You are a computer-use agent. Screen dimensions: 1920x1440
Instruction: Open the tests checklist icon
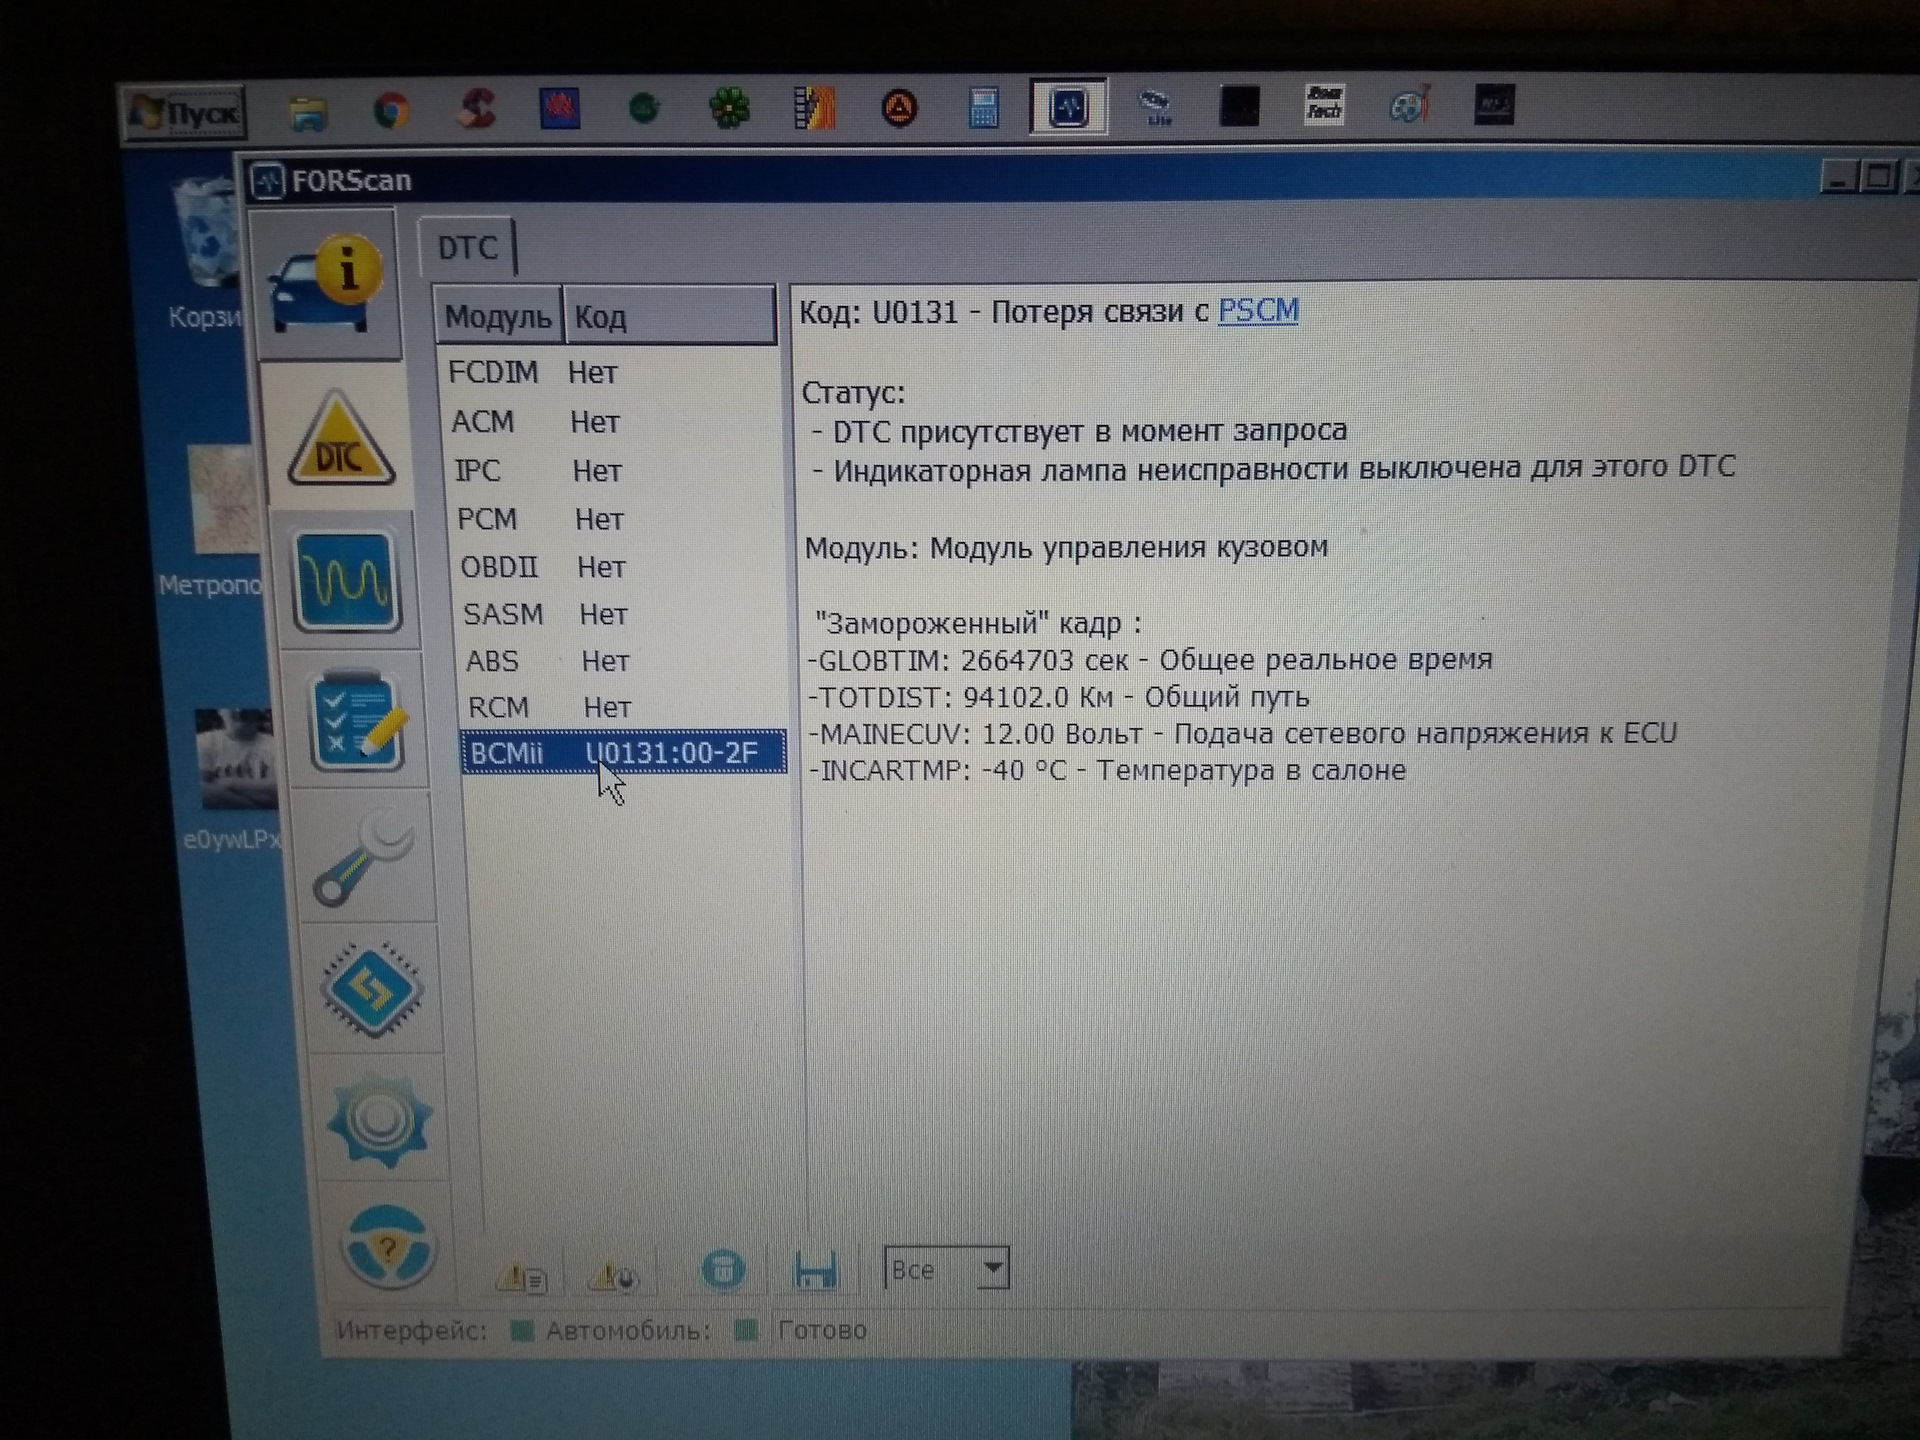click(x=358, y=722)
